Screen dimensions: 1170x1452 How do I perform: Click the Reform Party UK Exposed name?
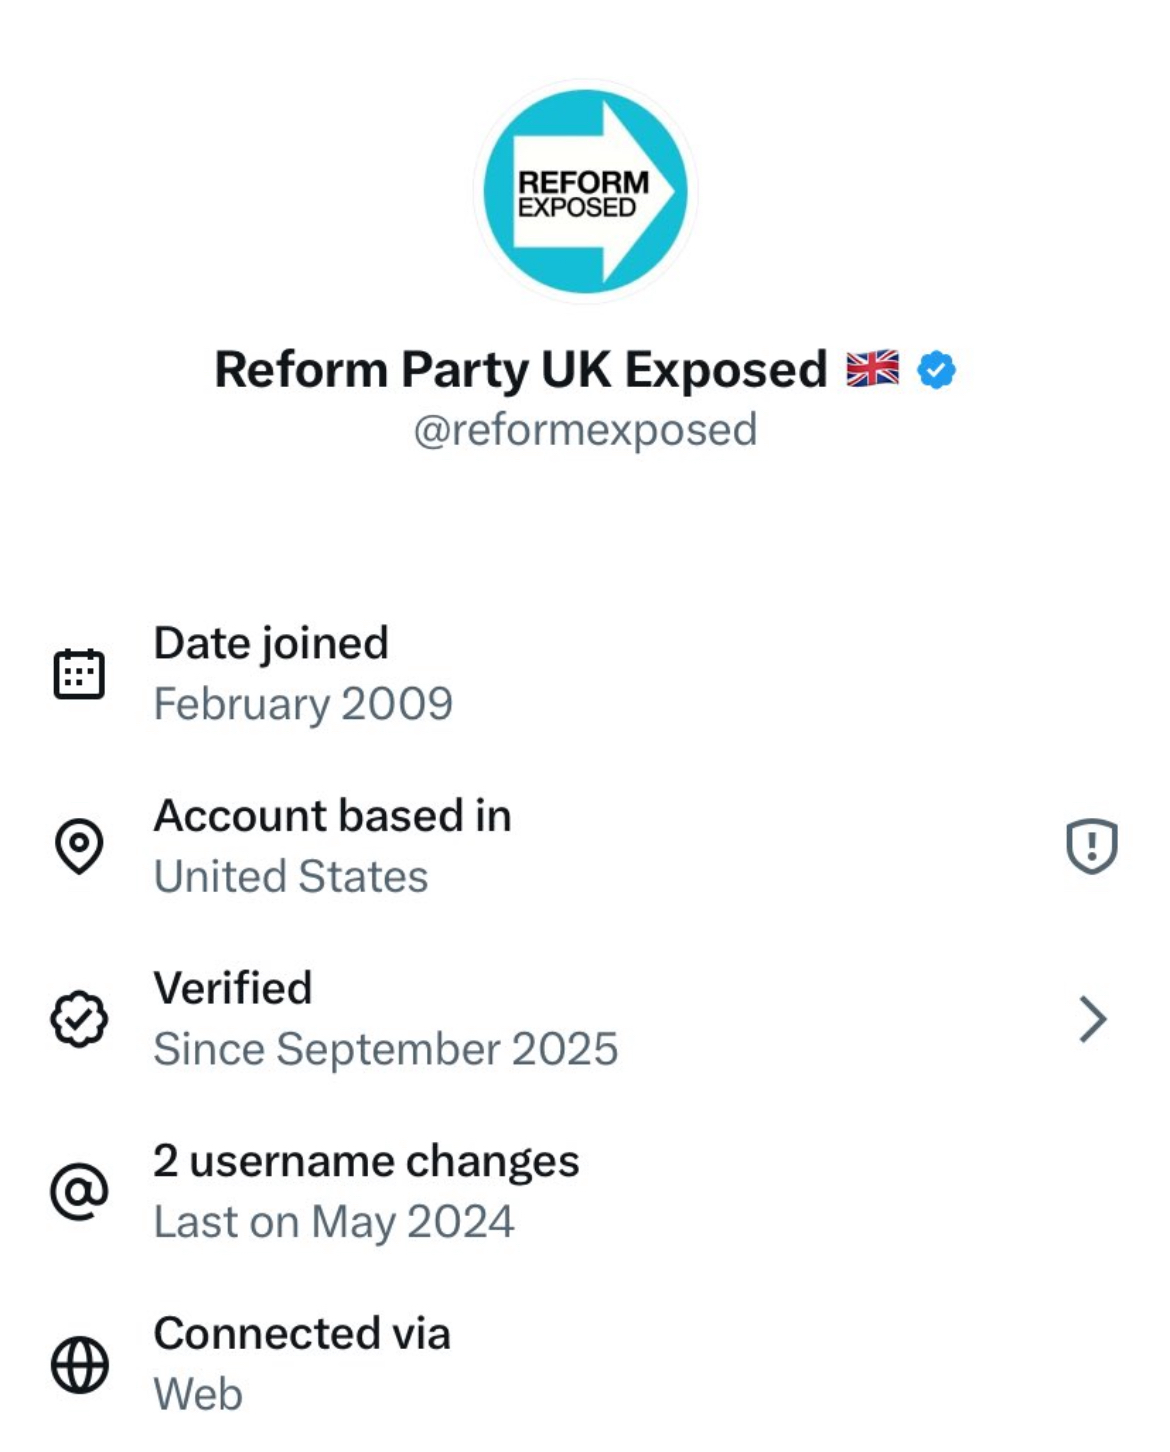520,370
